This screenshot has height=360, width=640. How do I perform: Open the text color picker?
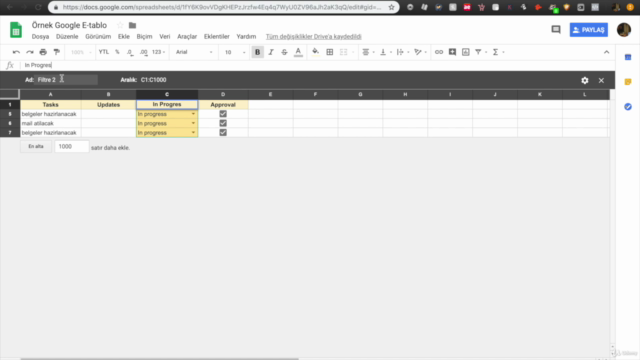coord(298,52)
